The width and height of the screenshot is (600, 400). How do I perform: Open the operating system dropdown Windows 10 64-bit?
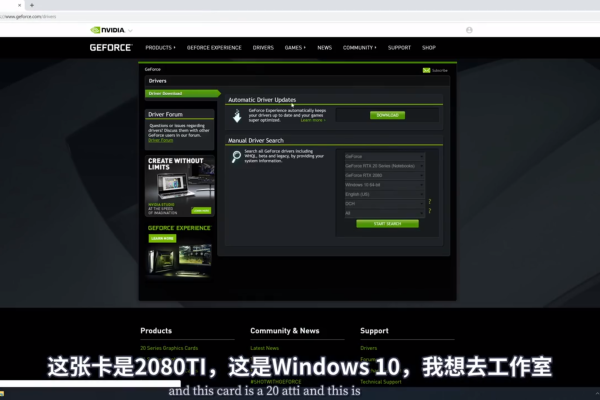coord(384,185)
